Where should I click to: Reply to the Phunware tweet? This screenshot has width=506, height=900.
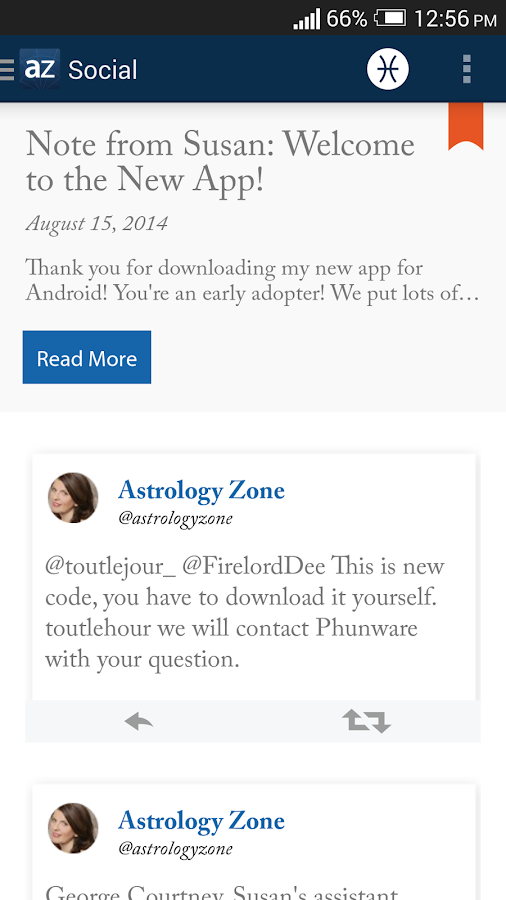pyautogui.click(x=139, y=721)
